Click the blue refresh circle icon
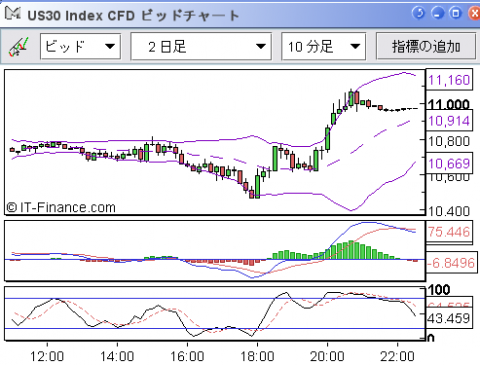The height and width of the screenshot is (365, 480). click(418, 13)
